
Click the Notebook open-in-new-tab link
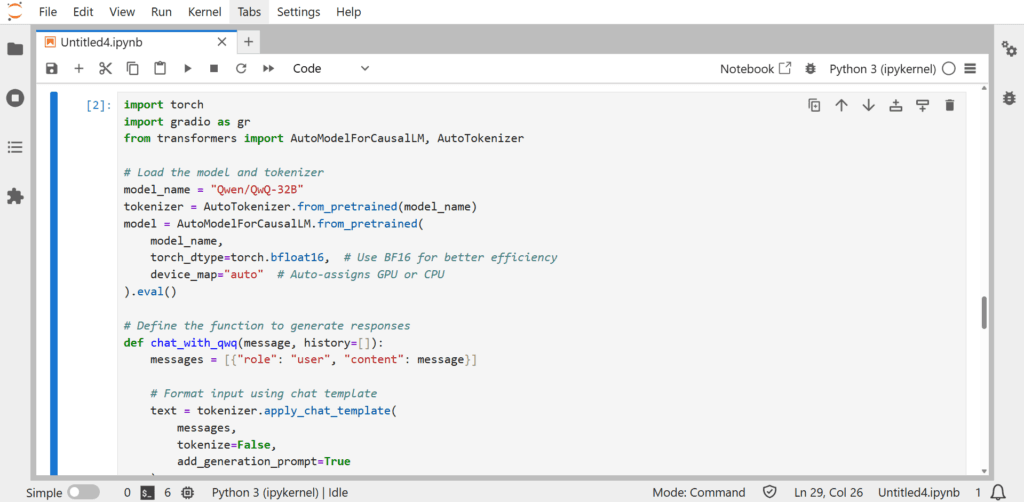click(x=755, y=69)
